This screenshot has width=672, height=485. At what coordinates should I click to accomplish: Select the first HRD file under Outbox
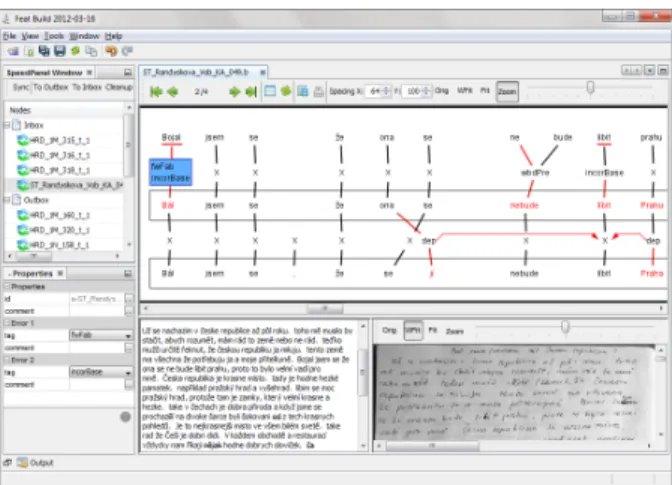54,215
